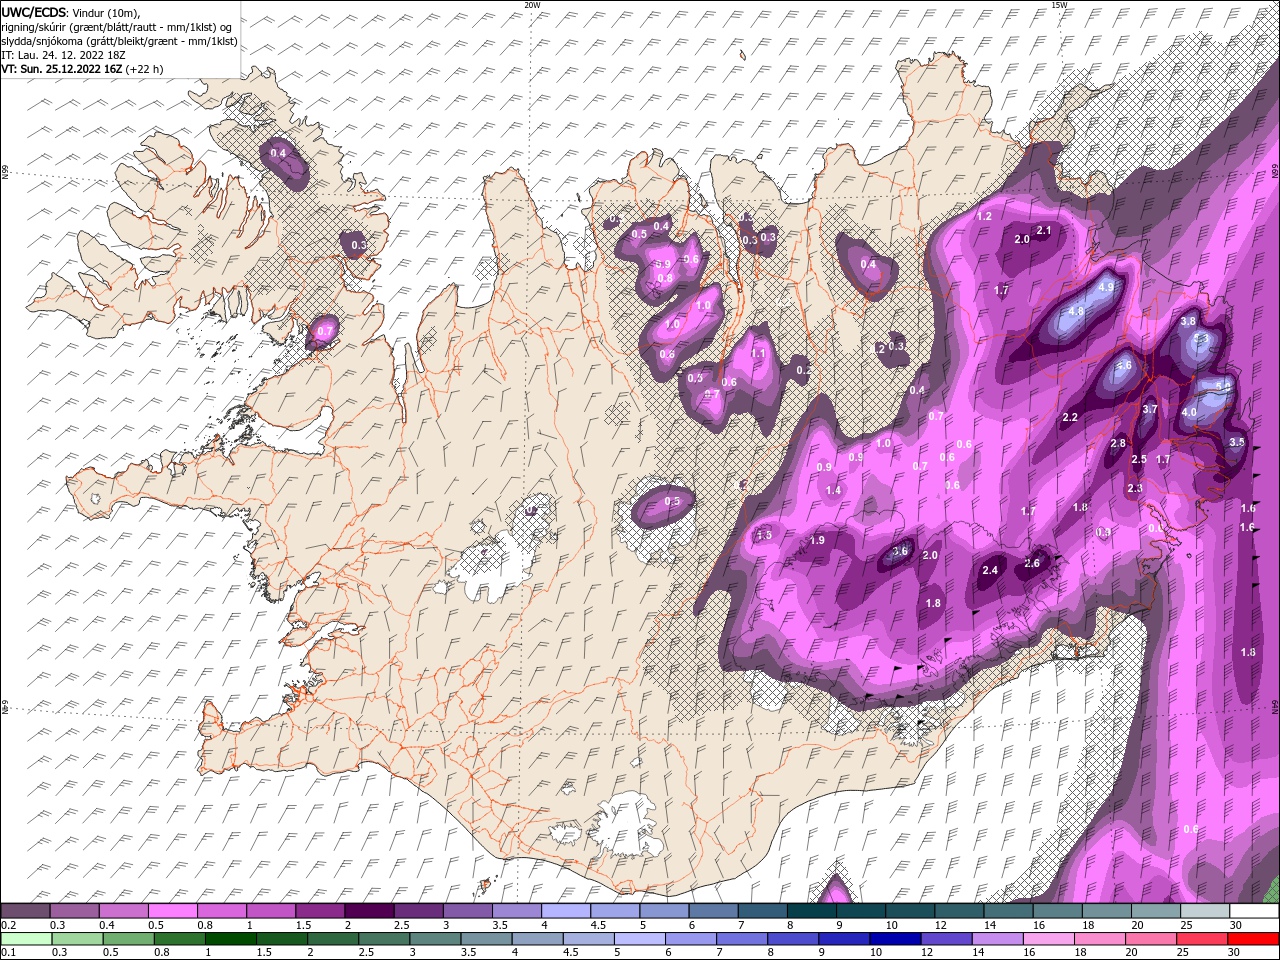The image size is (1280, 960).
Task: Click the lower legend swatch between 14 and 16
Action: [998, 939]
